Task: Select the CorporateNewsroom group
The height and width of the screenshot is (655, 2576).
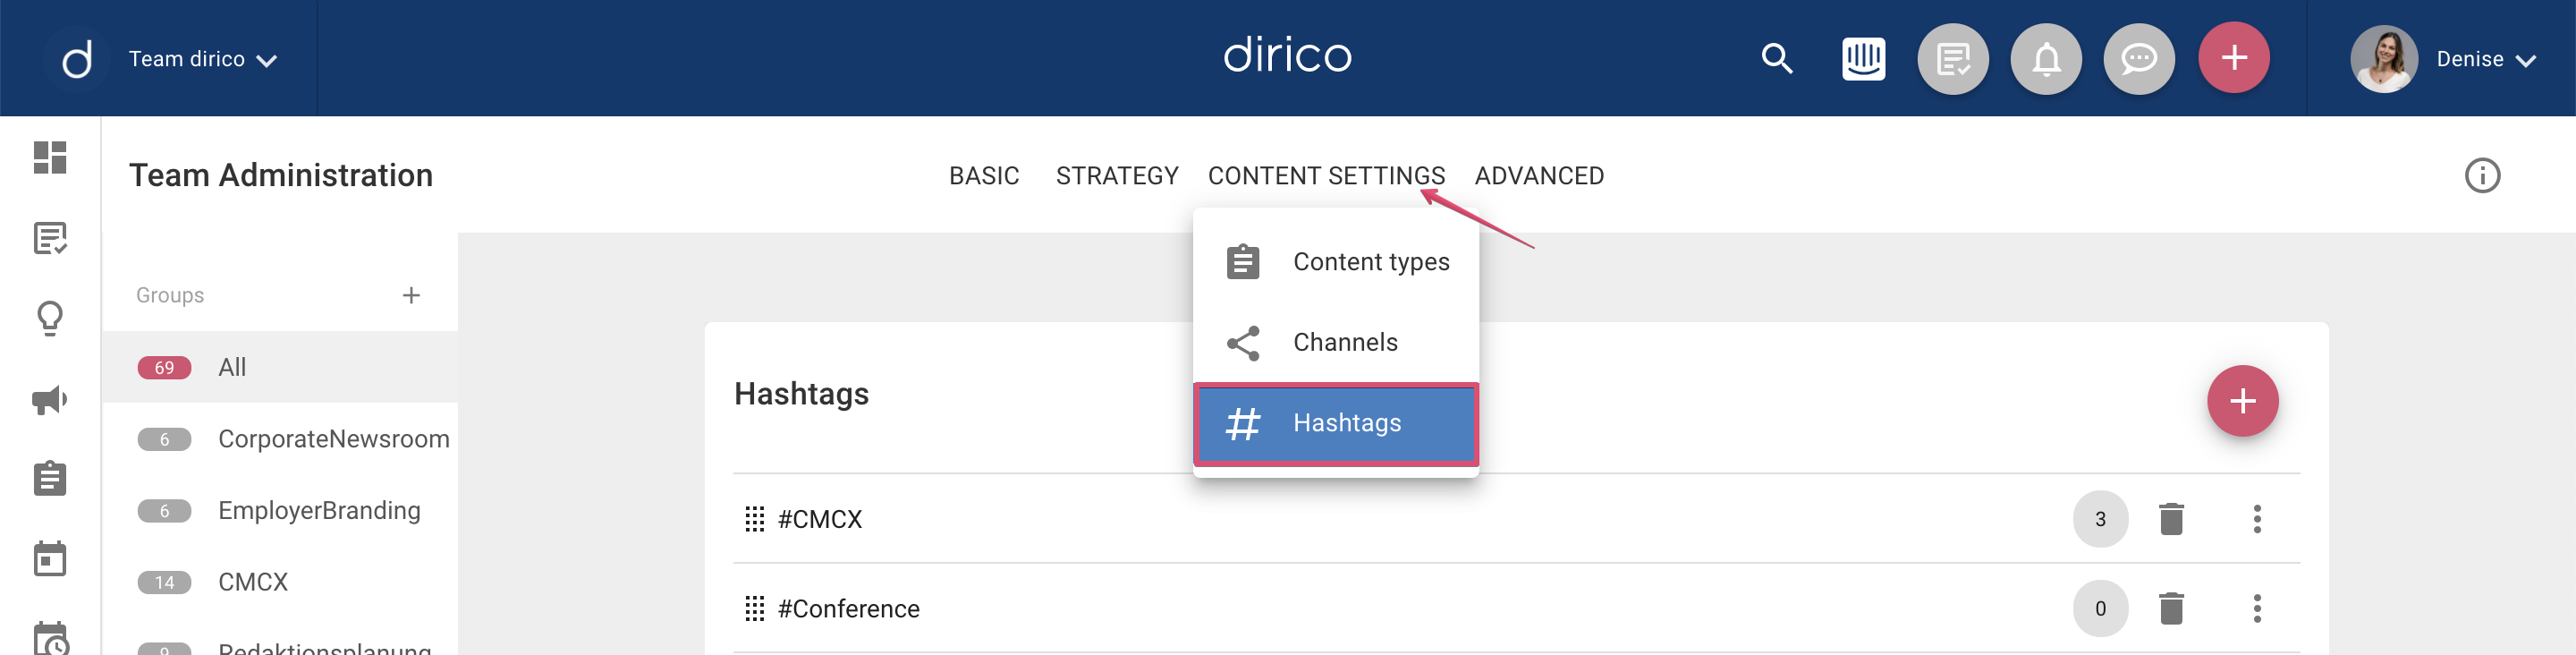Action: point(280,439)
